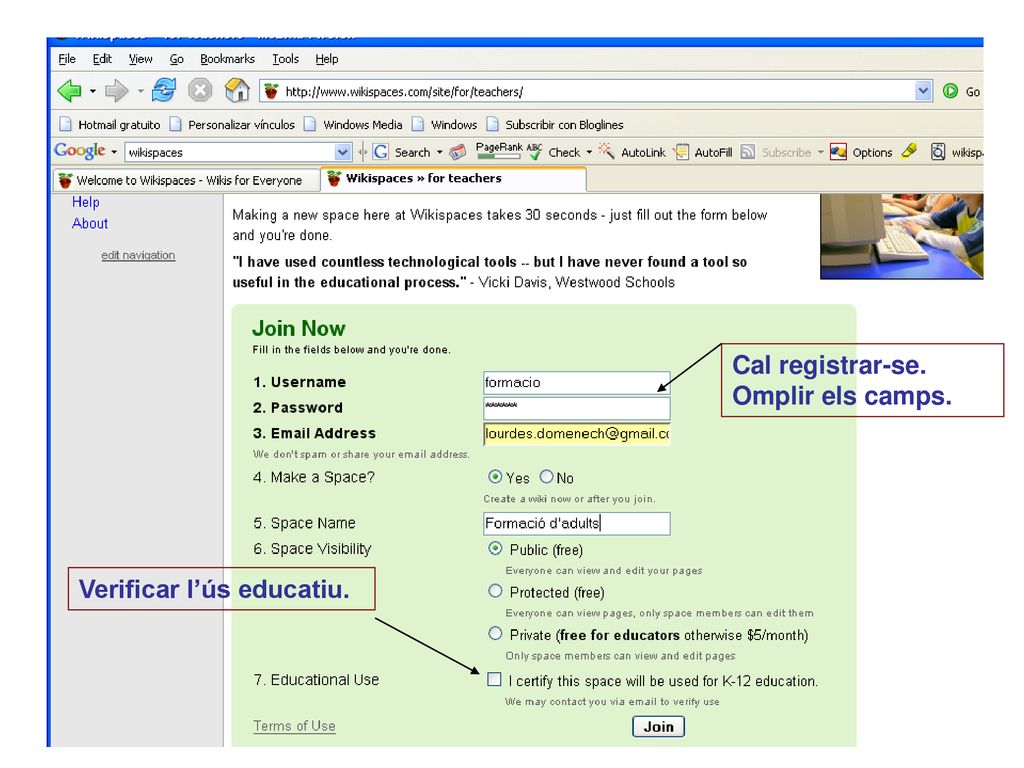This screenshot has height=768, width=1024.
Task: Open the Back button history dropdown
Action: coord(93,91)
